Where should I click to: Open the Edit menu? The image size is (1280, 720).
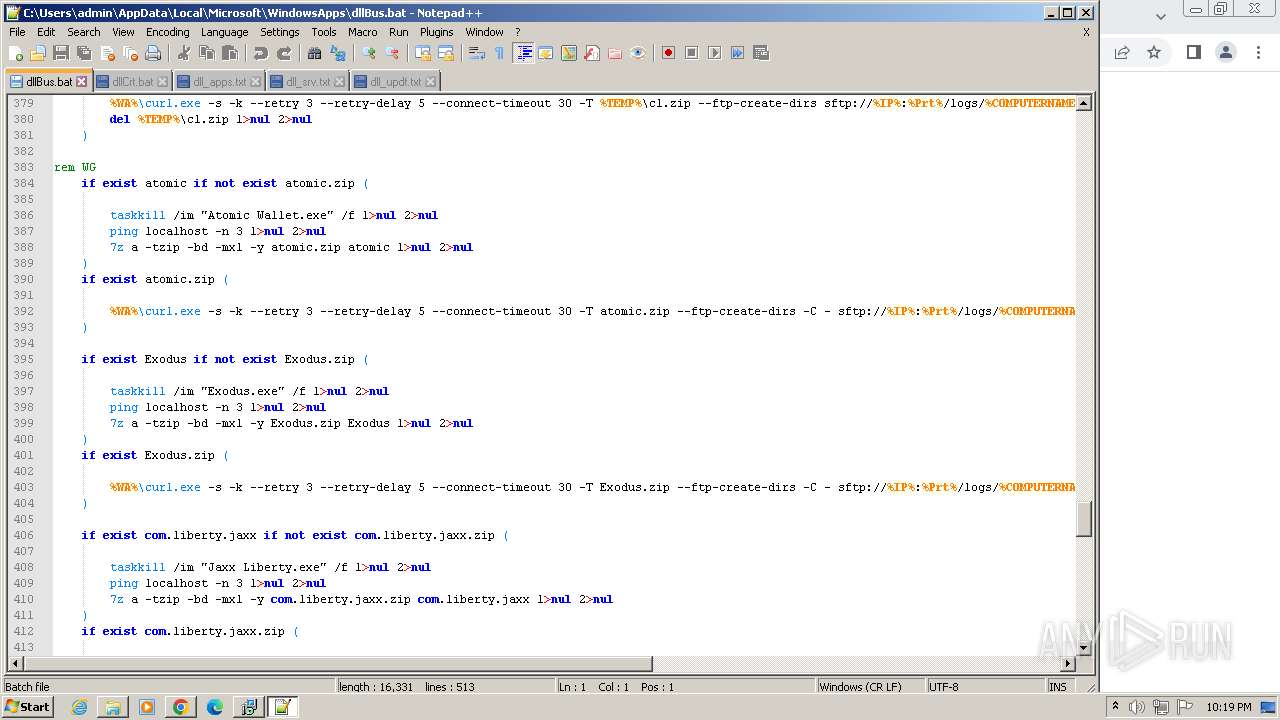click(x=46, y=32)
